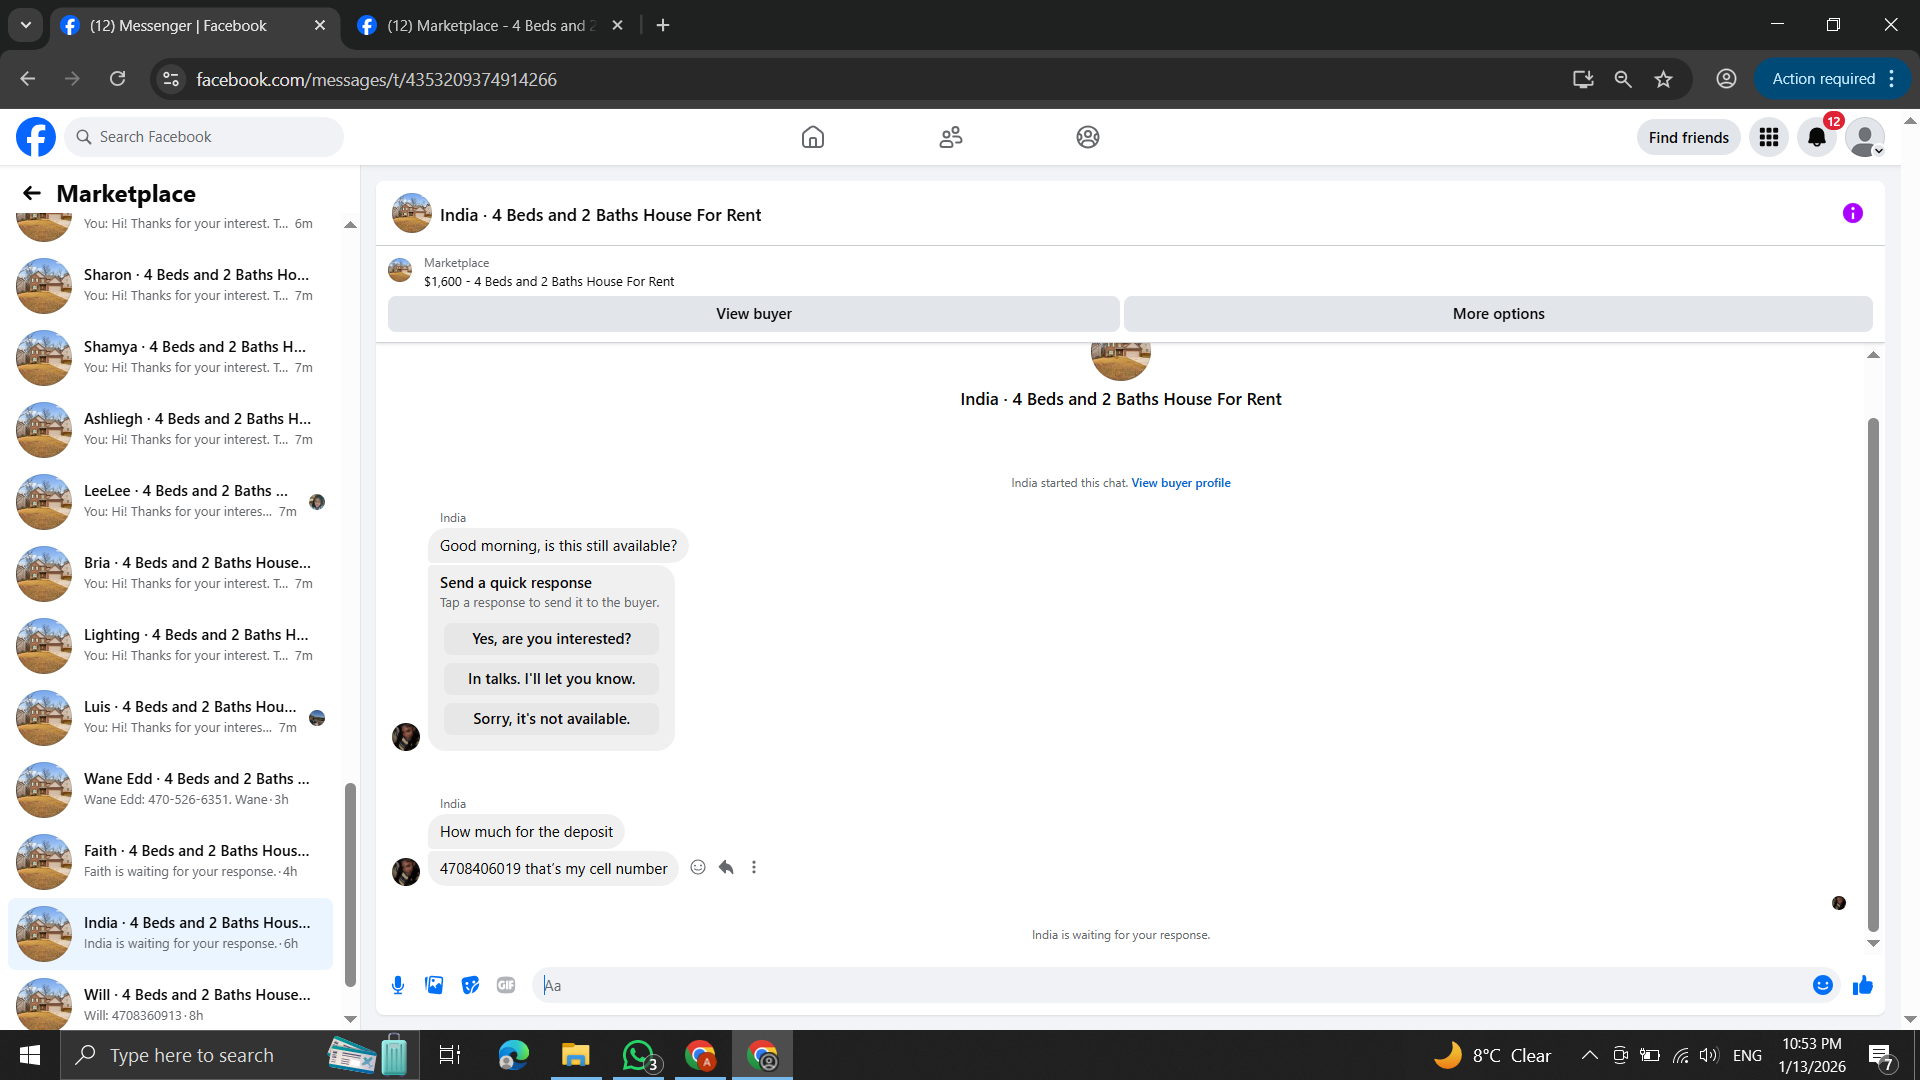Open the notifications bell

pos(1816,138)
